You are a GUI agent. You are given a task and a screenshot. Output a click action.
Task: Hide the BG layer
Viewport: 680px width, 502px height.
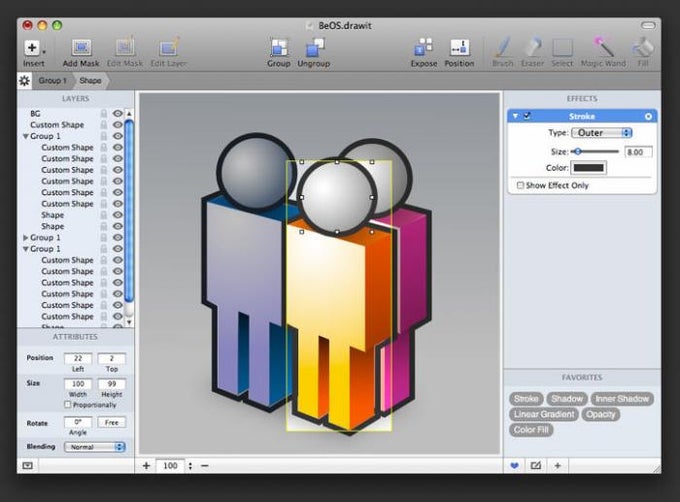point(118,114)
